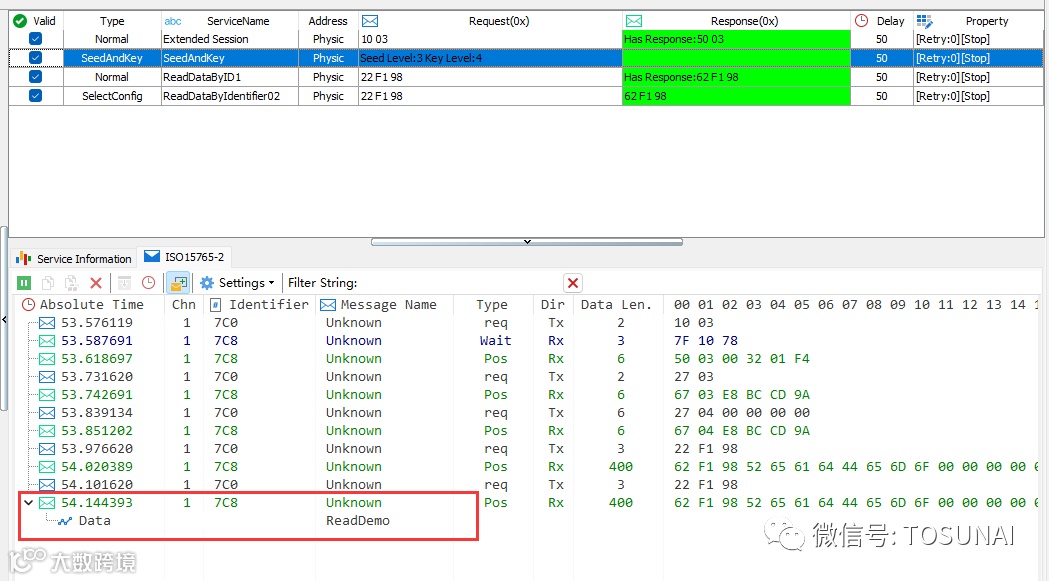The image size is (1049, 581).
Task: Select the 'Has Response:62 F1 98' response cell
Action: pyautogui.click(x=736, y=77)
